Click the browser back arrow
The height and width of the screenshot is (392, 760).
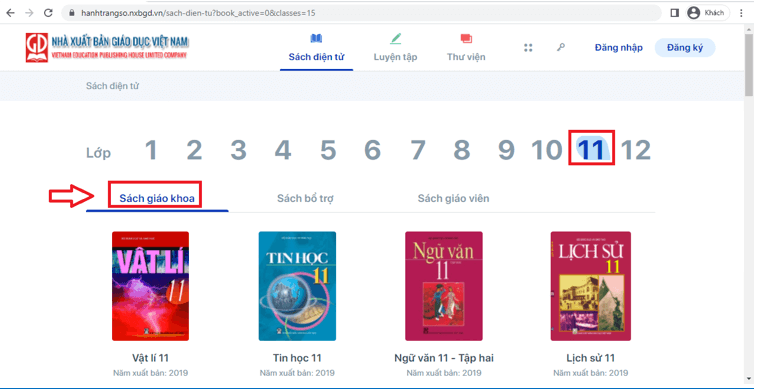click(10, 13)
